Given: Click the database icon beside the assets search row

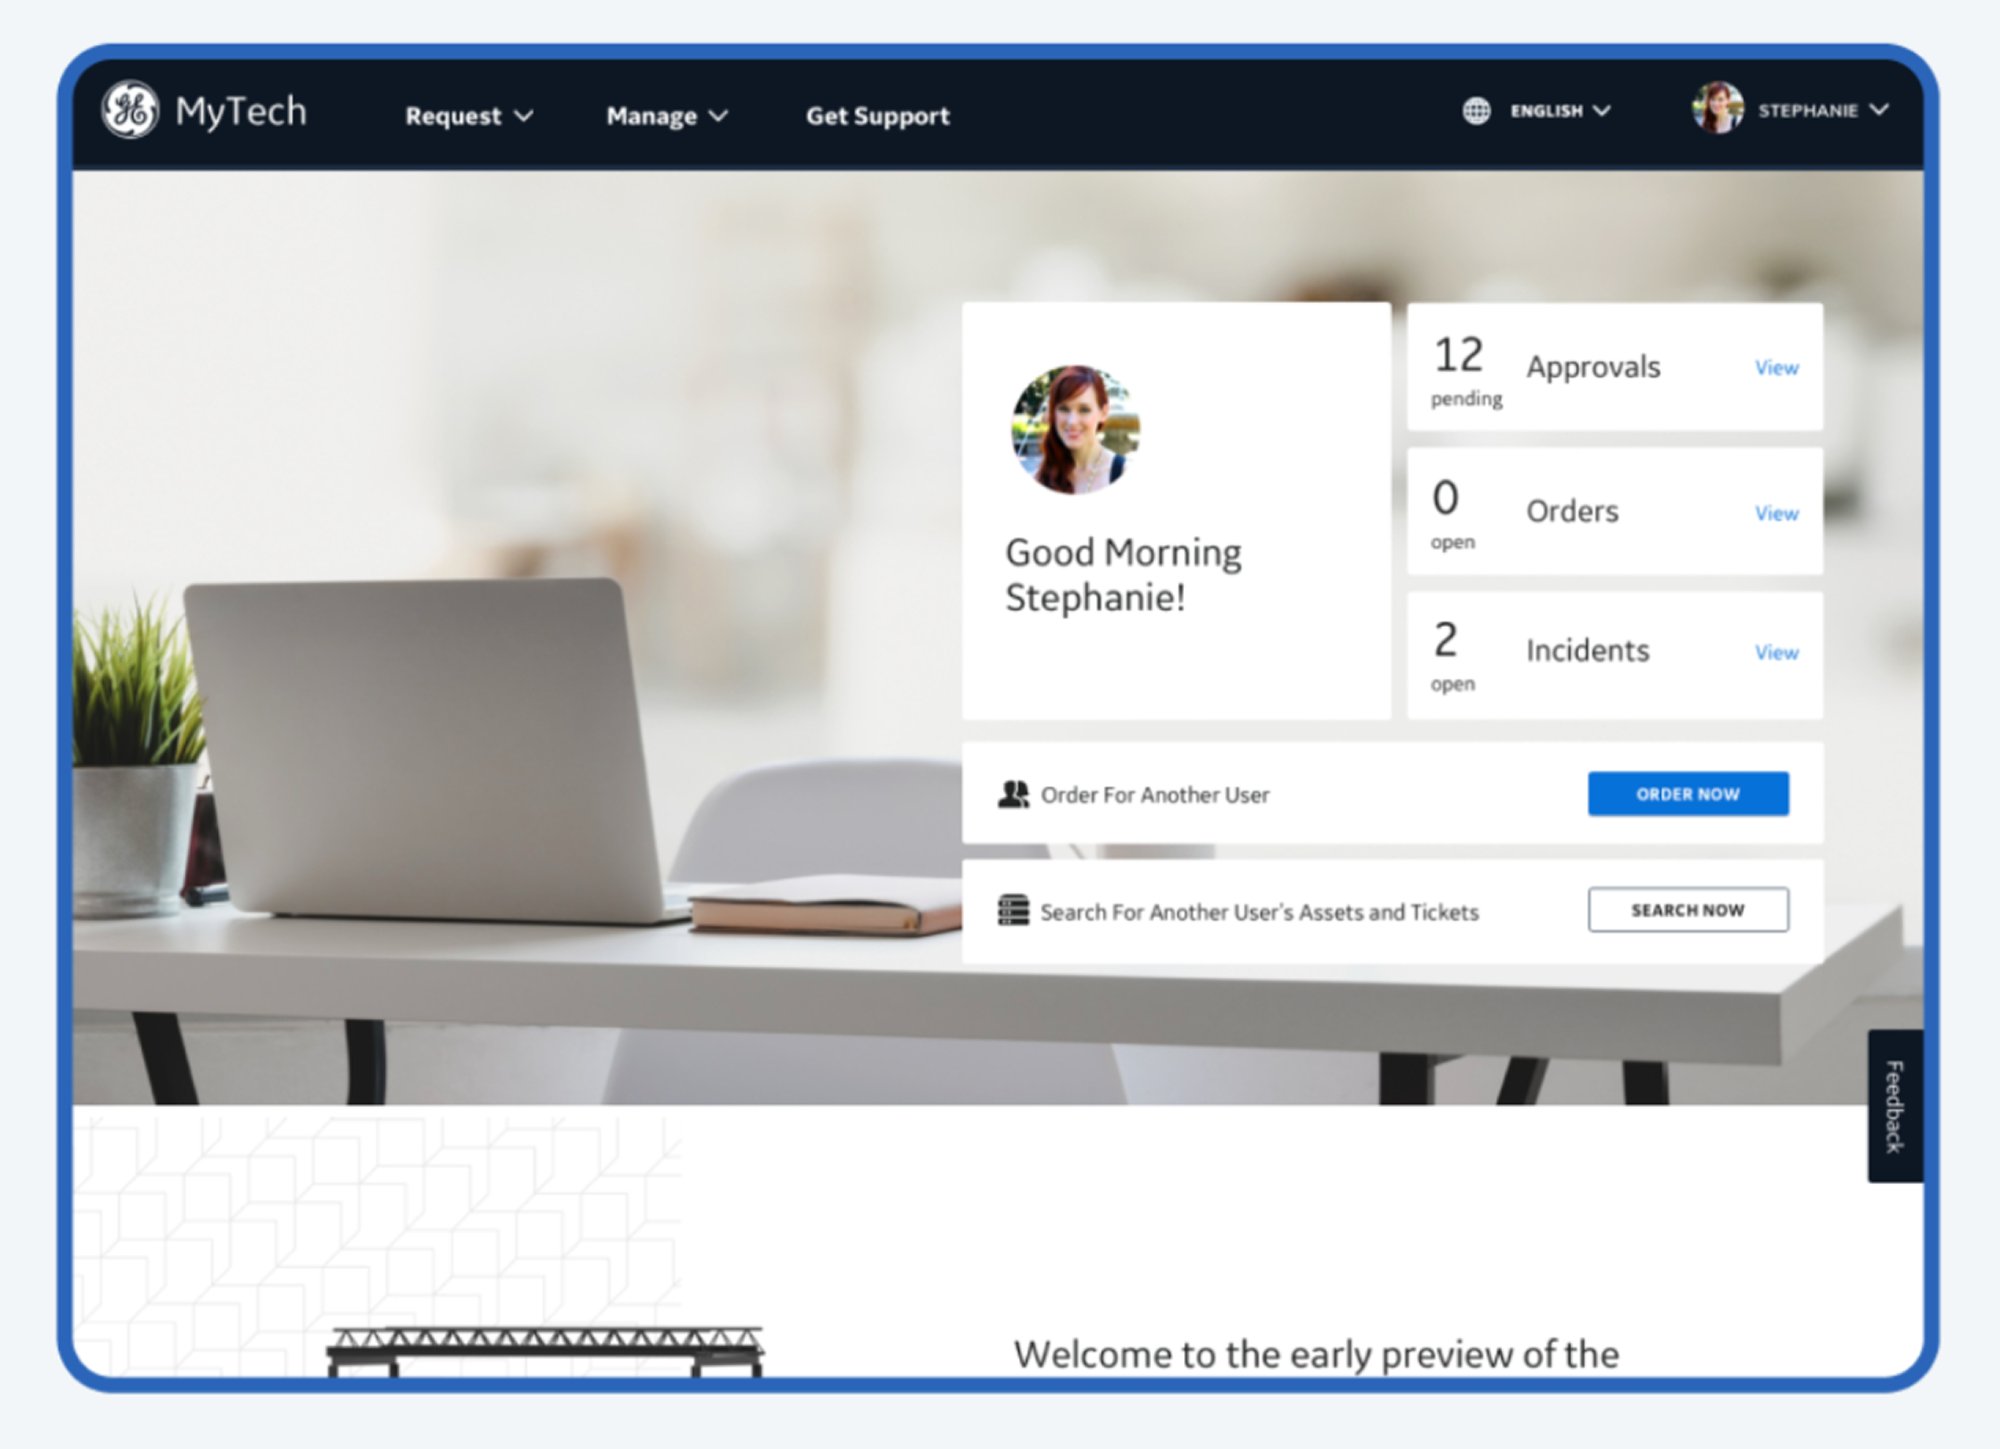Looking at the screenshot, I should pos(1012,911).
